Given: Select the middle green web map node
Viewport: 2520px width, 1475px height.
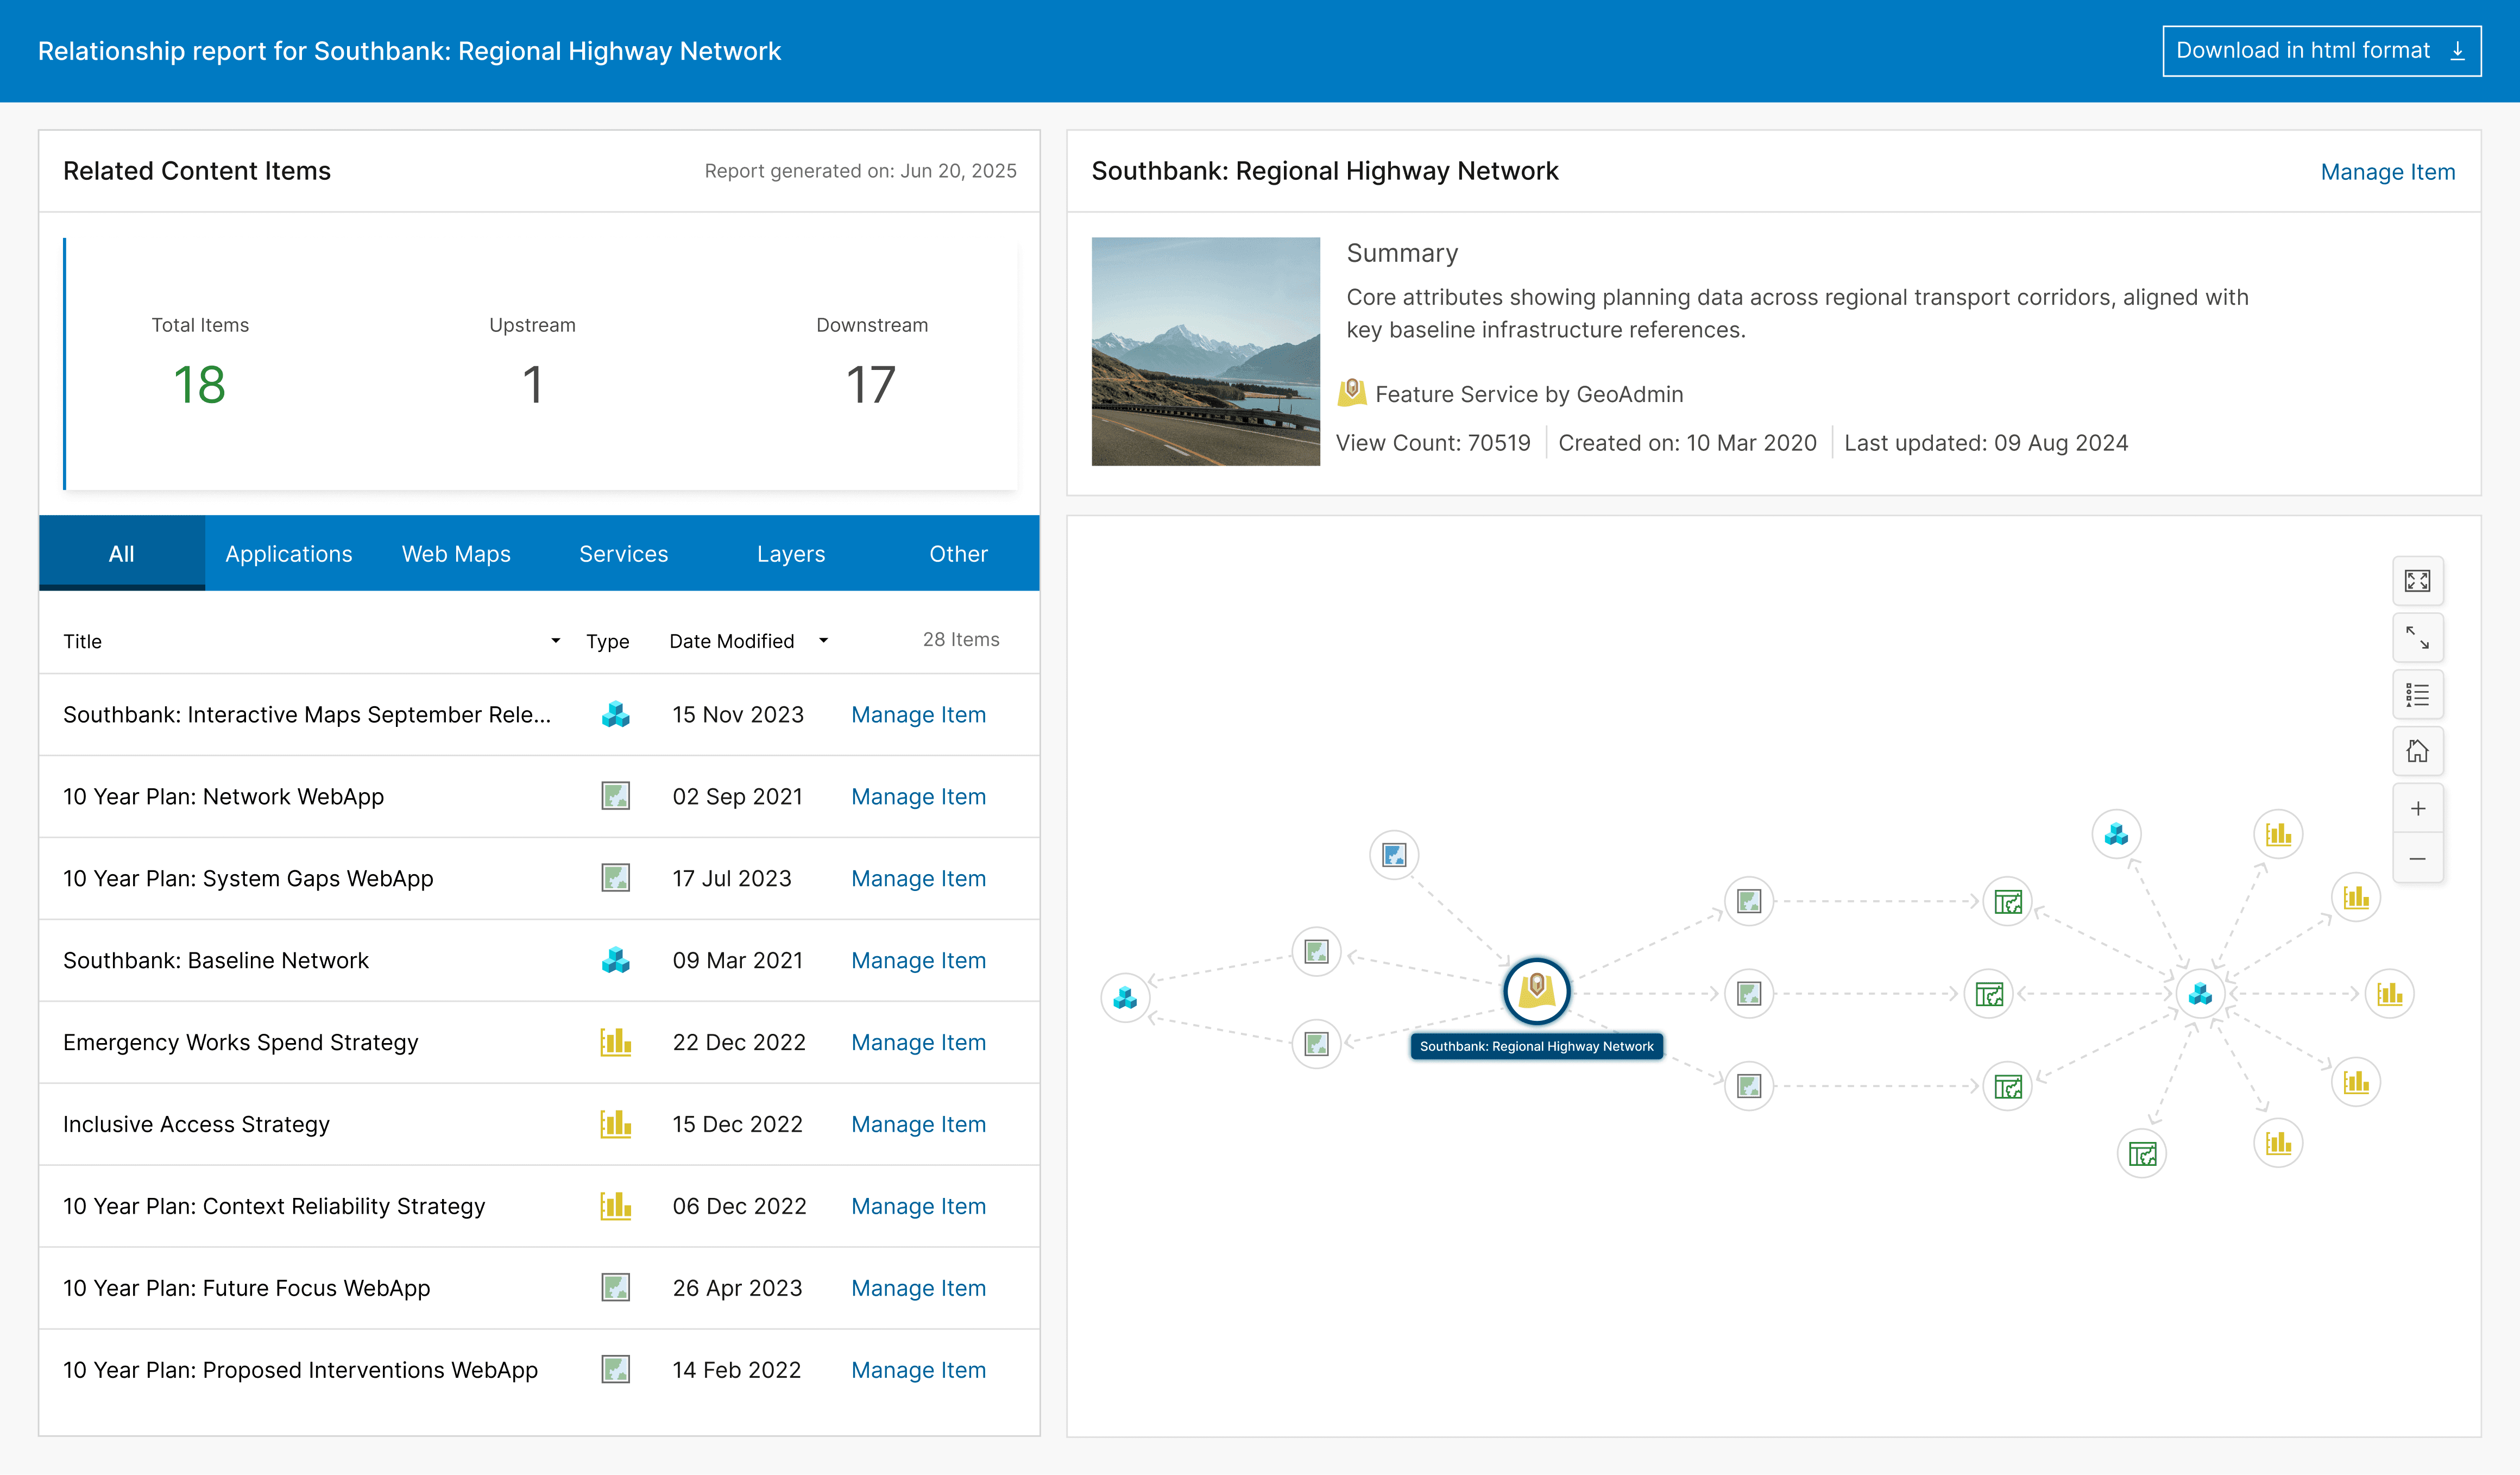Looking at the screenshot, I should tap(1989, 994).
